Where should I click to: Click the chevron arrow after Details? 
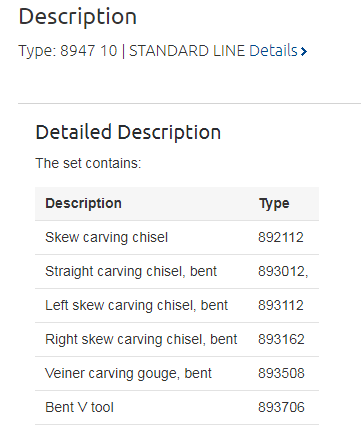pos(303,51)
